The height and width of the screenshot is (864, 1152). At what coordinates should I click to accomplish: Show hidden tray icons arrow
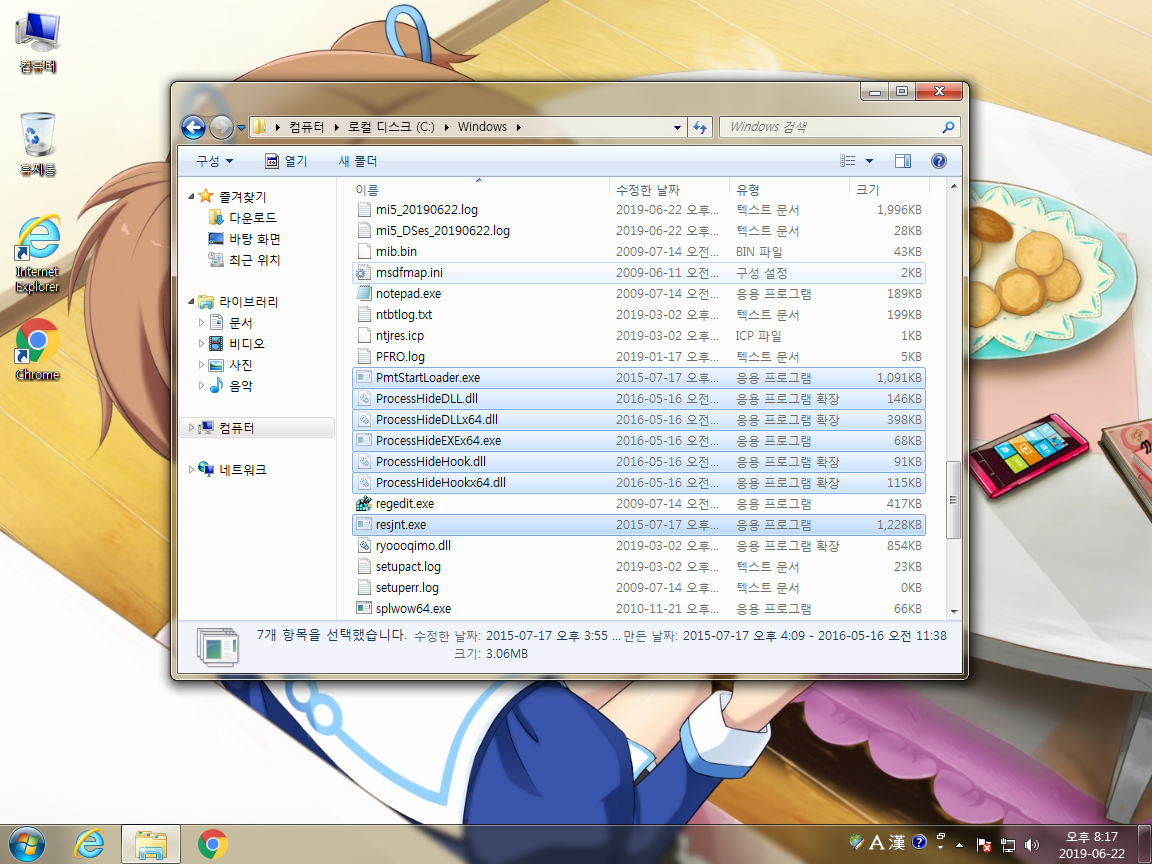tap(960, 845)
